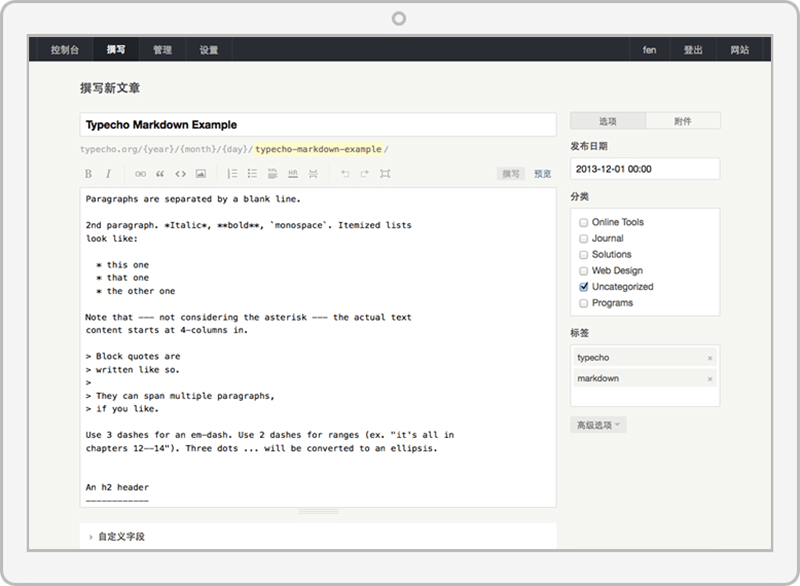
Task: Open the 设置 navigation menu
Action: pyautogui.click(x=209, y=49)
